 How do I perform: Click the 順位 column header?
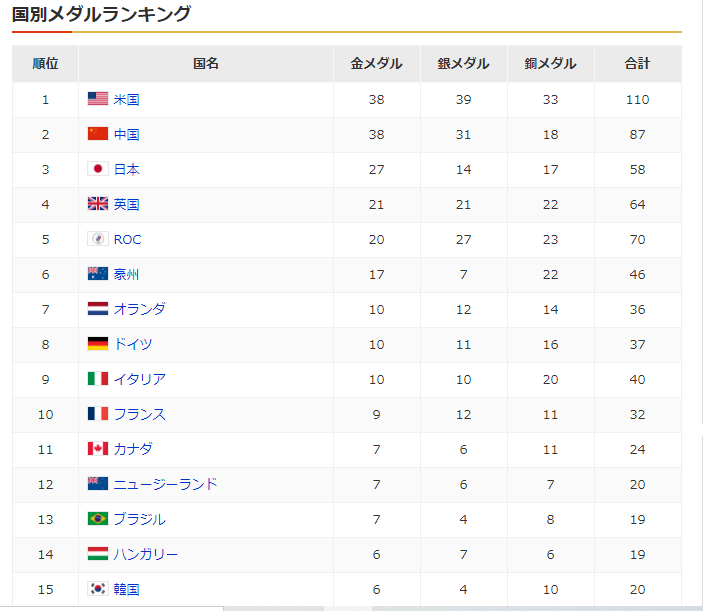point(45,64)
